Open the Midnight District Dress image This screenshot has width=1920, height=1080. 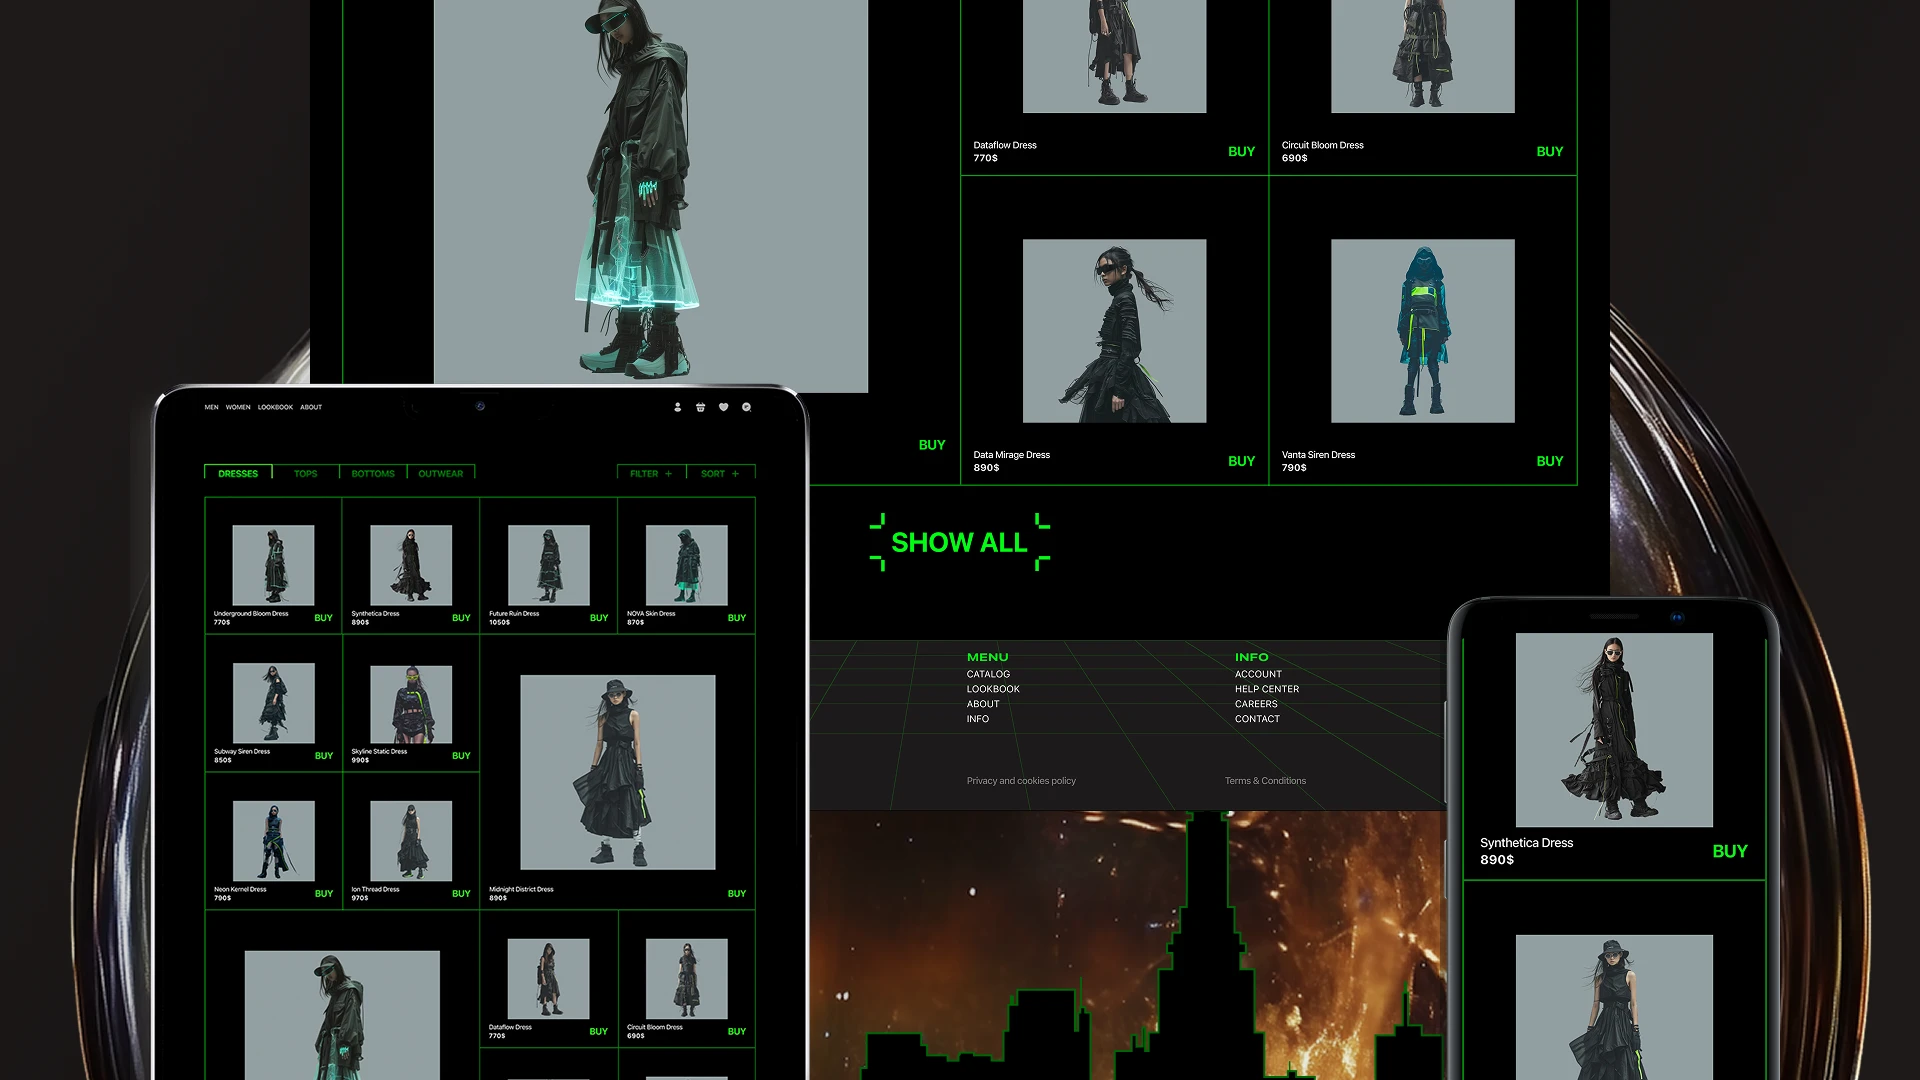(x=617, y=772)
